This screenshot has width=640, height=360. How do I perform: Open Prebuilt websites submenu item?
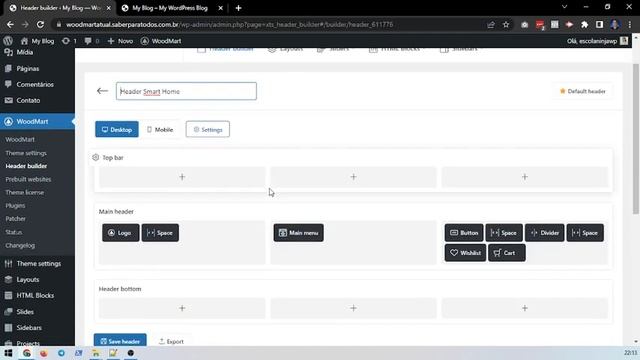(x=28, y=179)
